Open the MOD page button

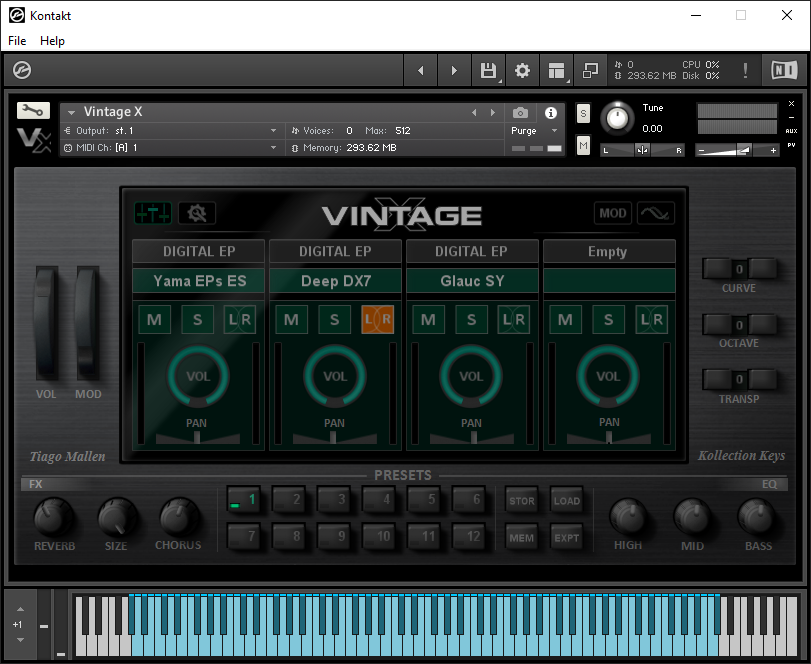[x=612, y=213]
